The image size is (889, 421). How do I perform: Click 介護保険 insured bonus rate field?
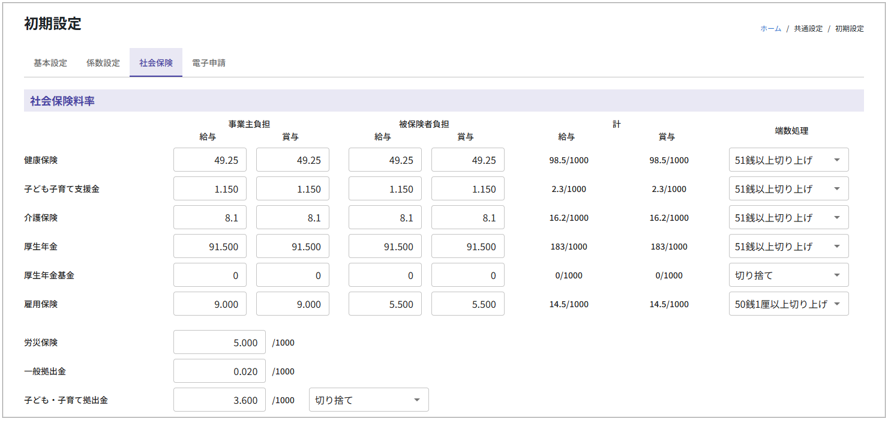click(x=468, y=218)
